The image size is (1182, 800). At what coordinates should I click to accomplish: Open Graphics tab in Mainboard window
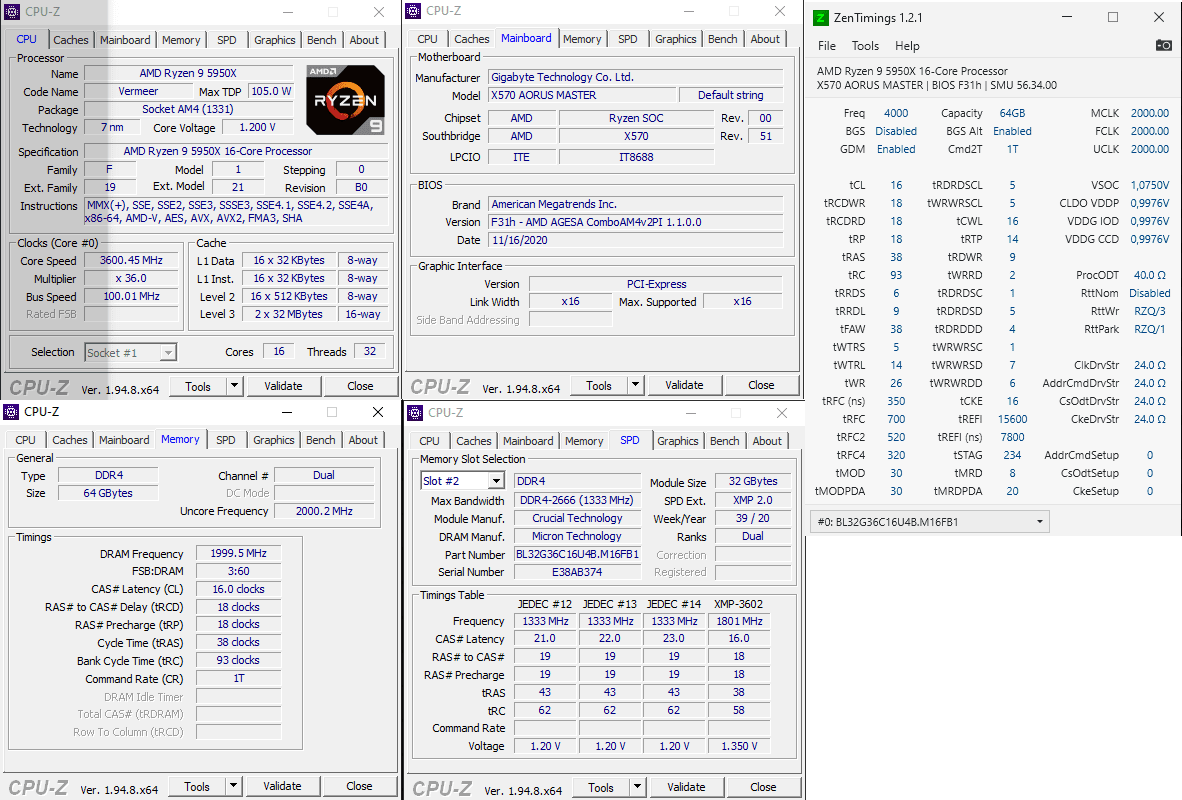[675, 39]
